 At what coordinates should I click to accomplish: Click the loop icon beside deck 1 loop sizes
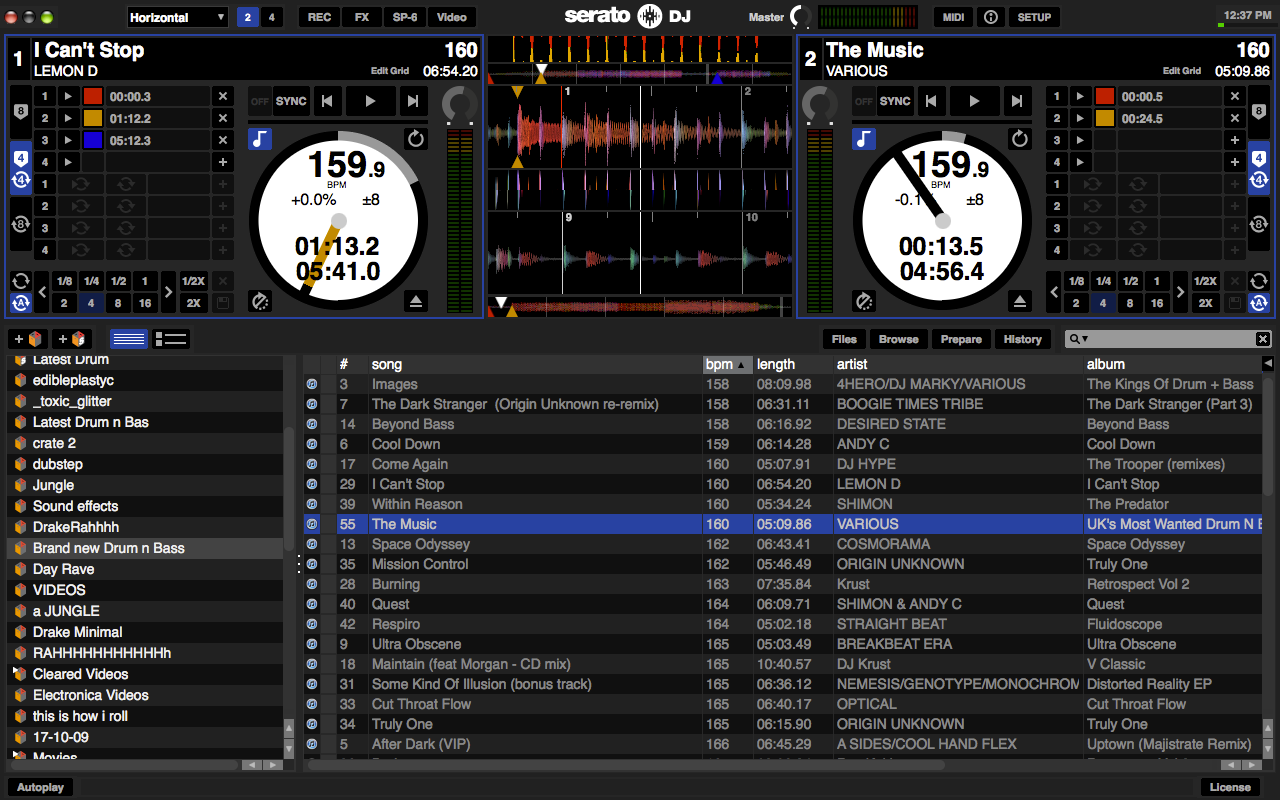21,281
